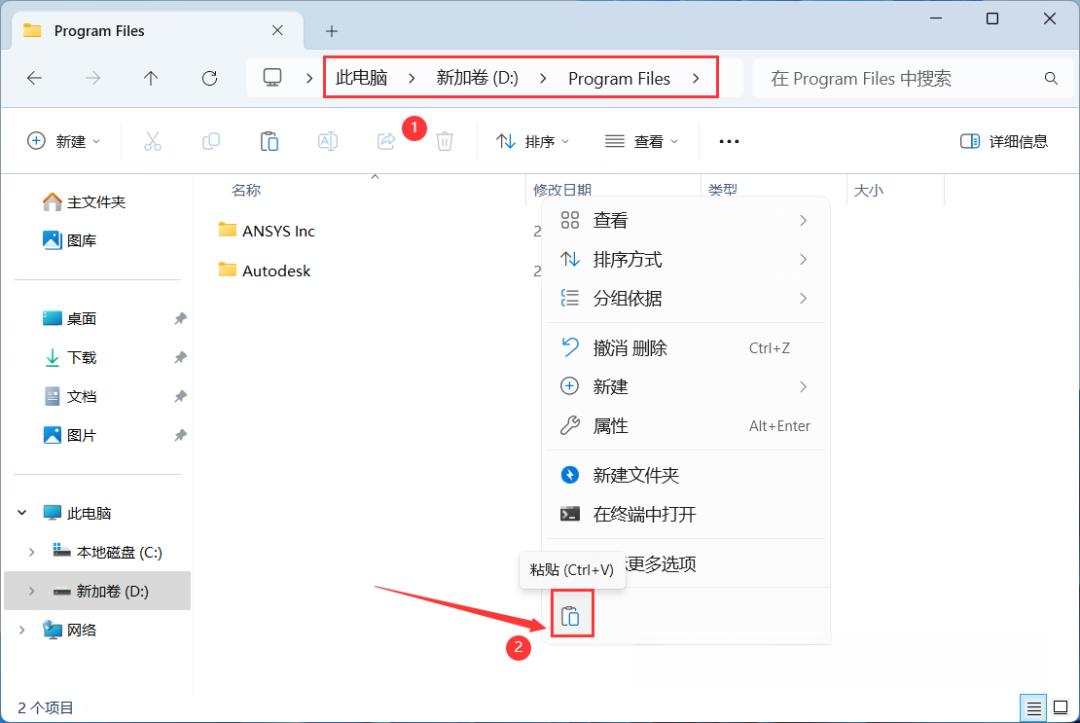Click the Rename icon in toolbar

click(x=327, y=141)
